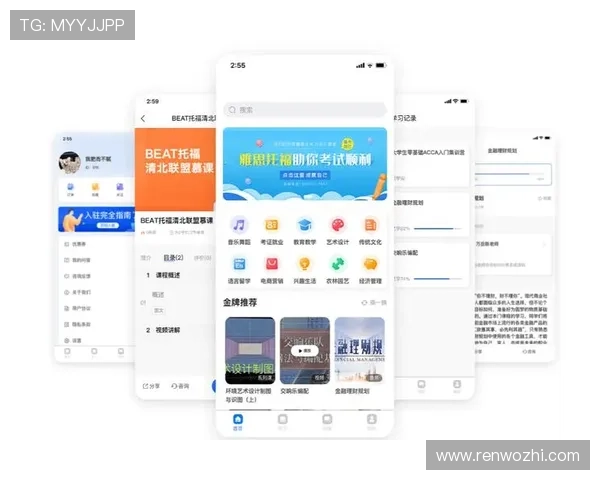
Task: Open the 农林园艺 green category icon
Action: click(338, 264)
